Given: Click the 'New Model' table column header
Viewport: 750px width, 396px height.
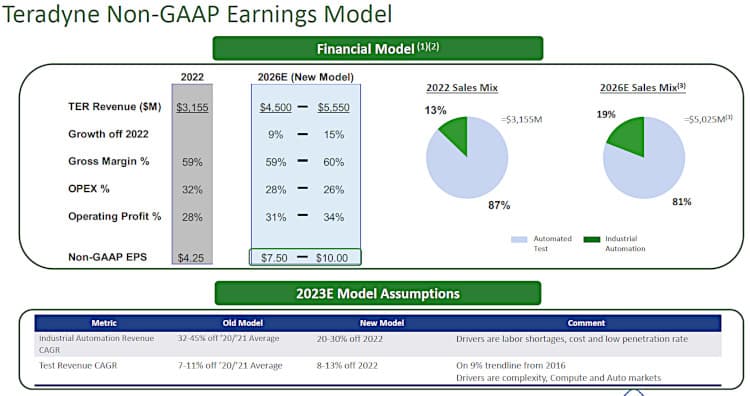Looking at the screenshot, I should pos(382,323).
